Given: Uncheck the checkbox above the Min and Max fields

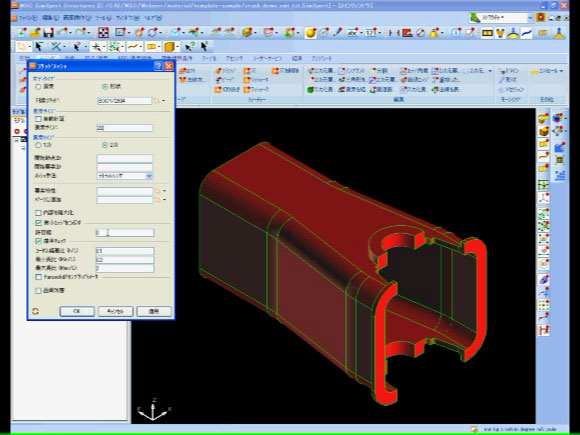Looking at the screenshot, I should click(38, 241).
